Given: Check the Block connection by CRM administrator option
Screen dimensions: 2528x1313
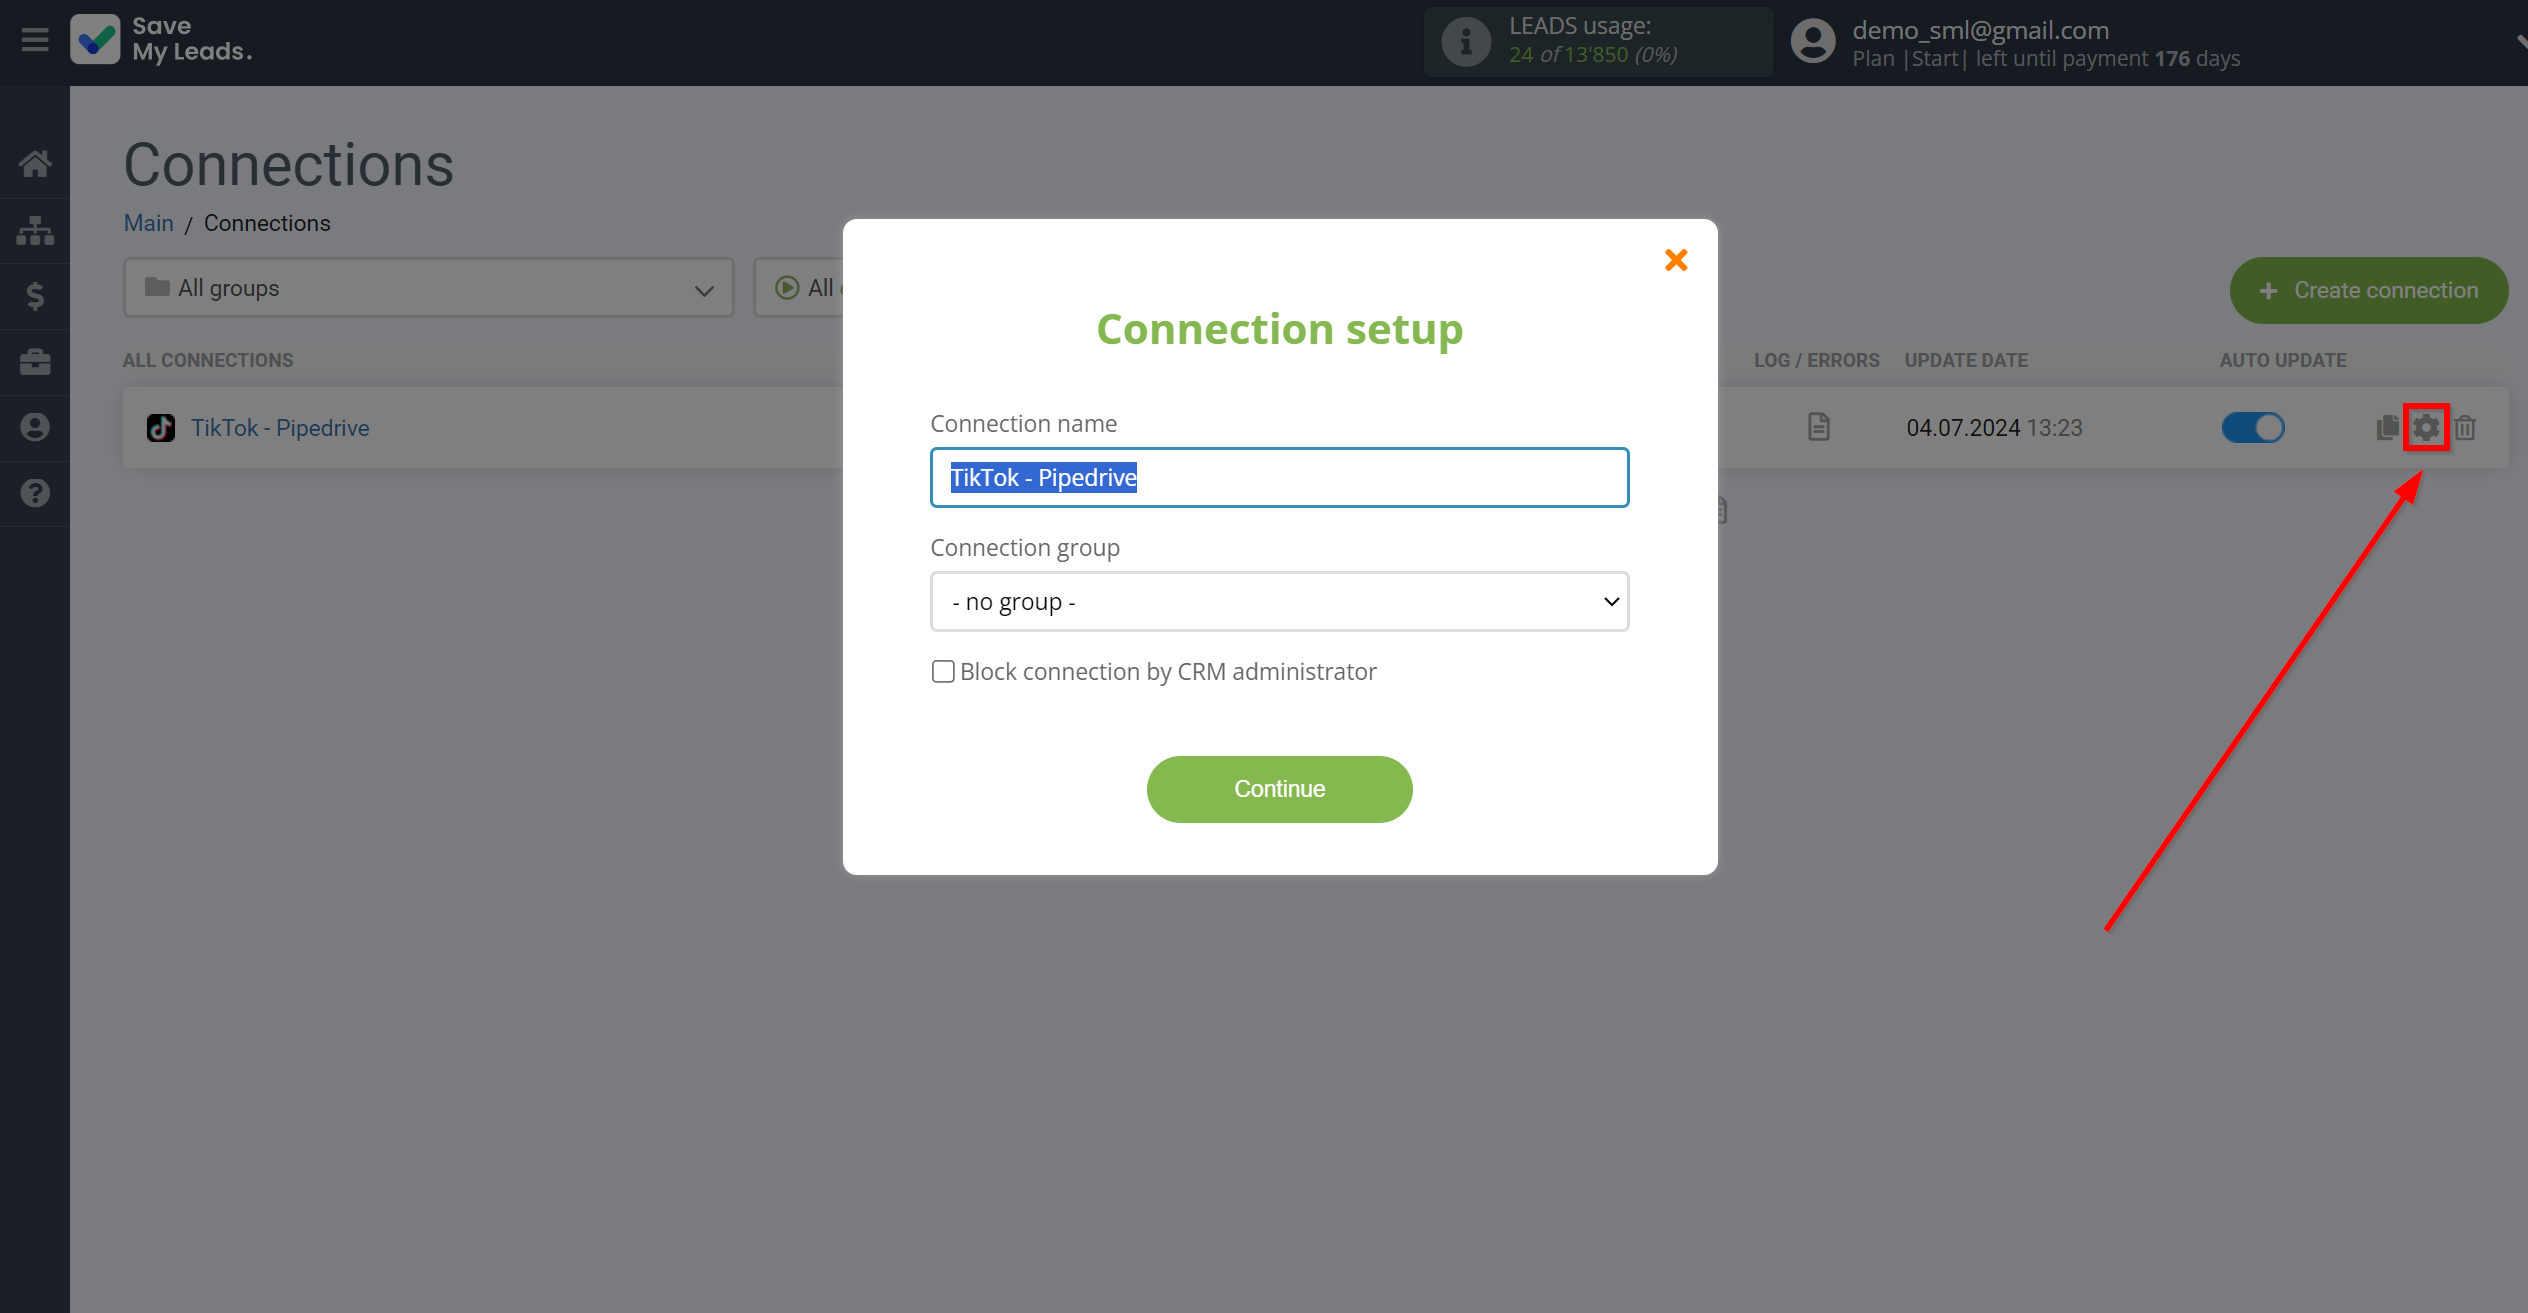Looking at the screenshot, I should click(x=941, y=671).
